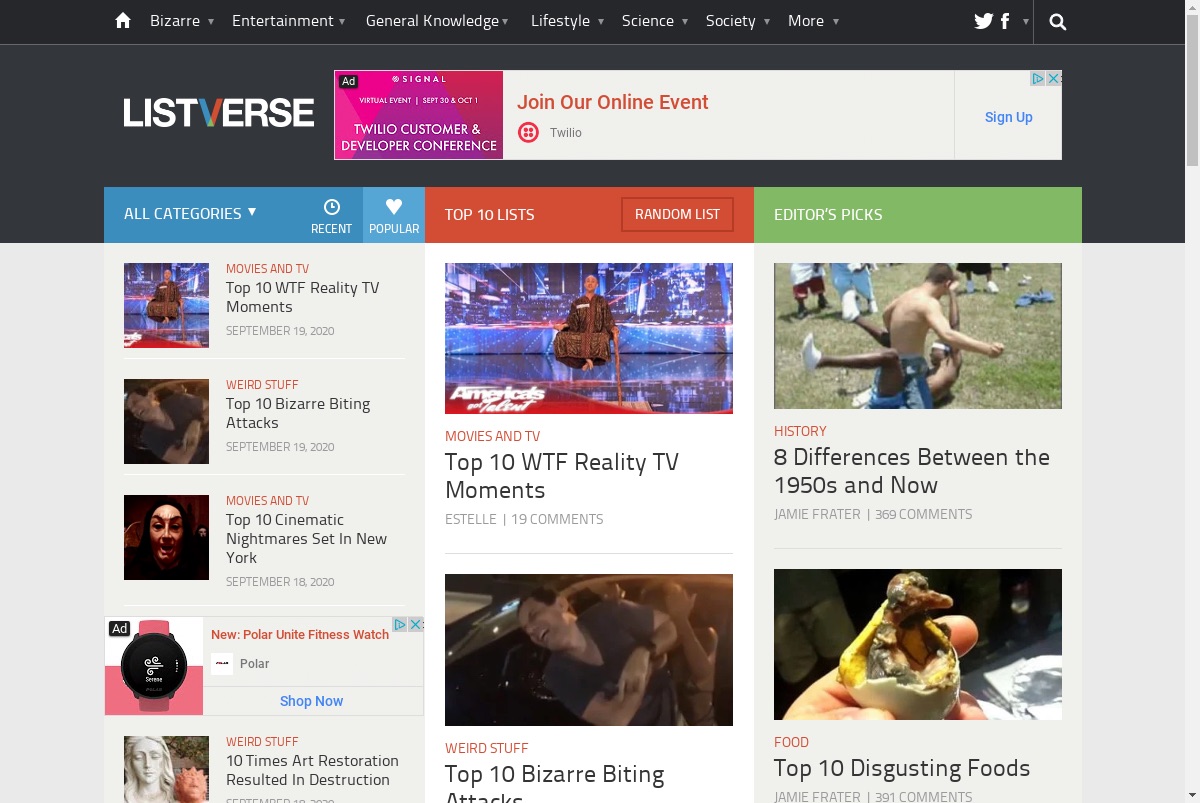The width and height of the screenshot is (1200, 803).
Task: Open AdChoices info on Twilio banner
Action: 1039,78
